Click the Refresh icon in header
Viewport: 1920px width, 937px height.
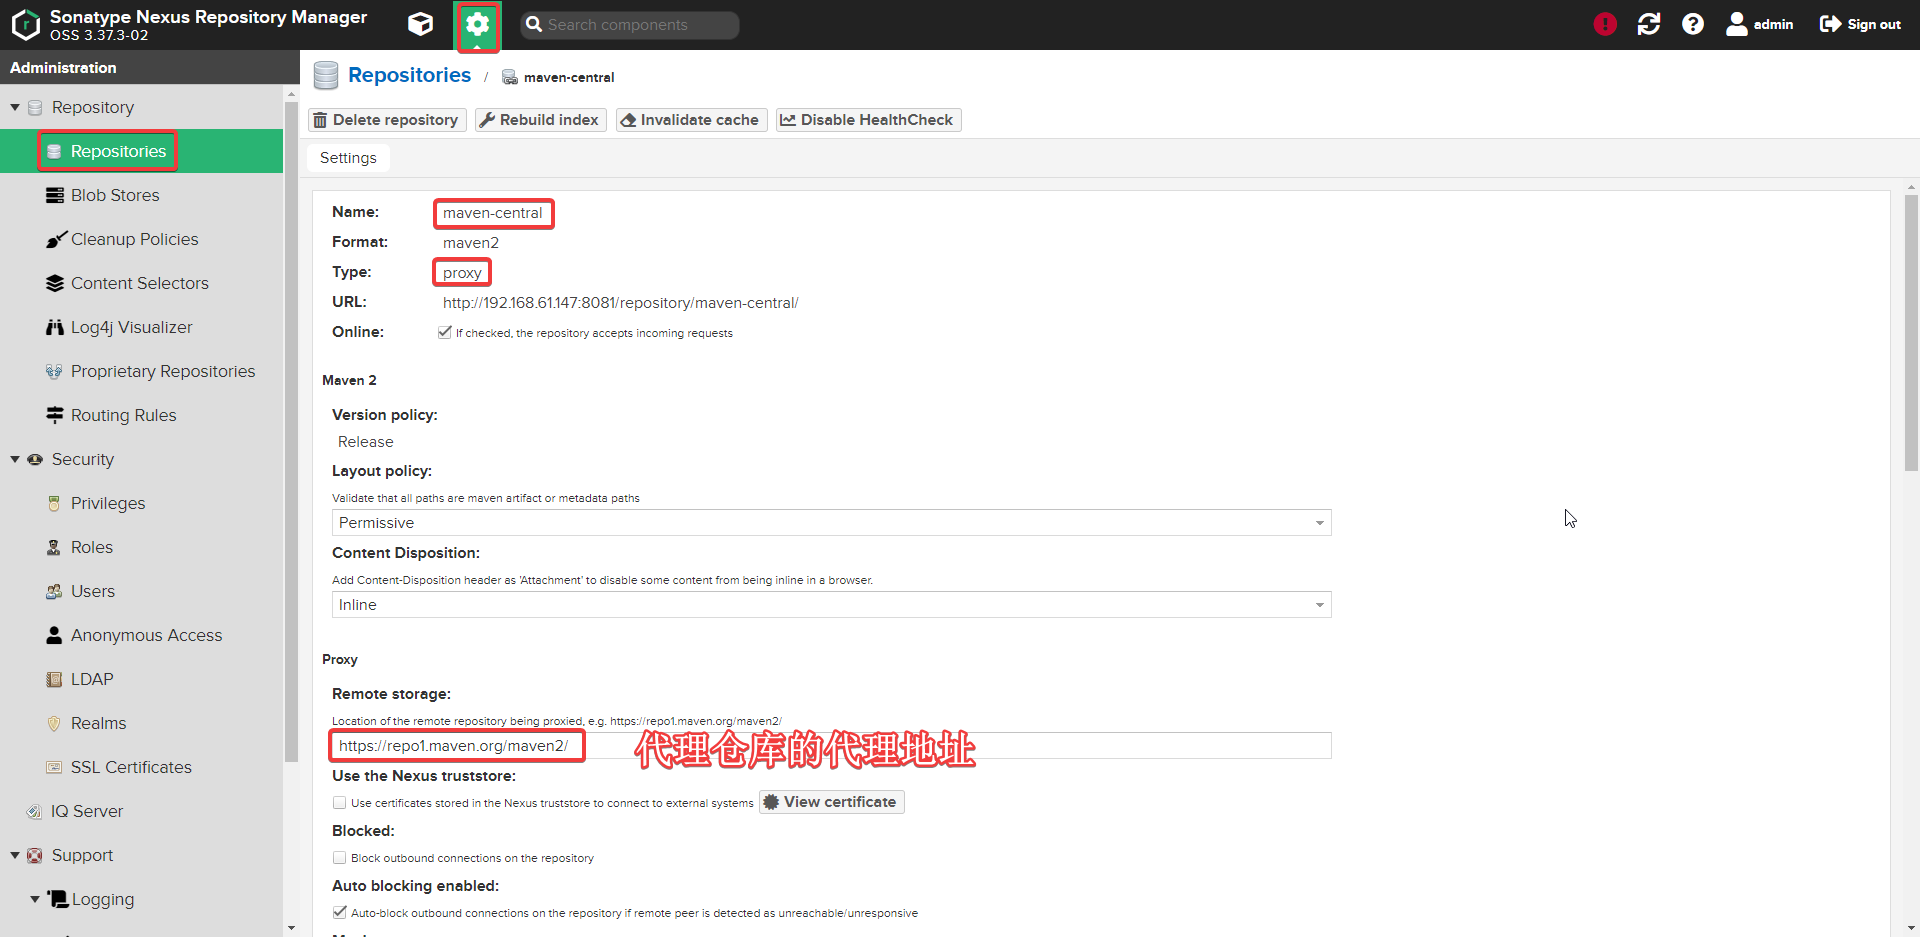point(1649,24)
